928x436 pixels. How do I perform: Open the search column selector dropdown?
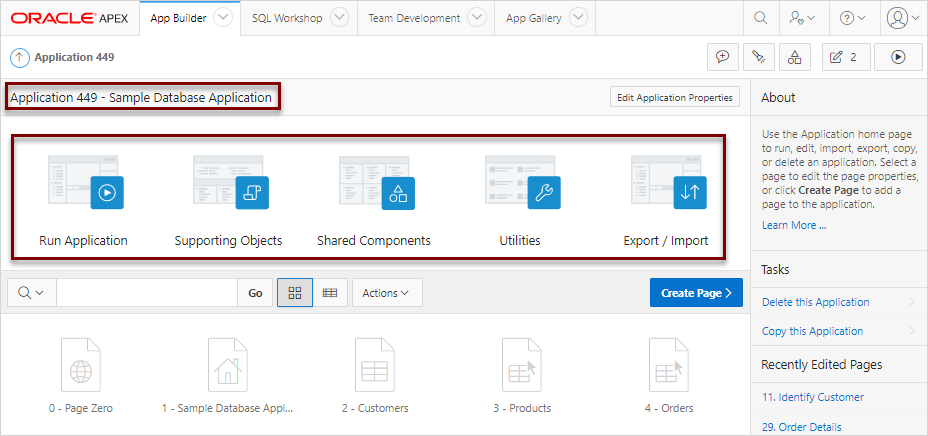click(x=32, y=293)
